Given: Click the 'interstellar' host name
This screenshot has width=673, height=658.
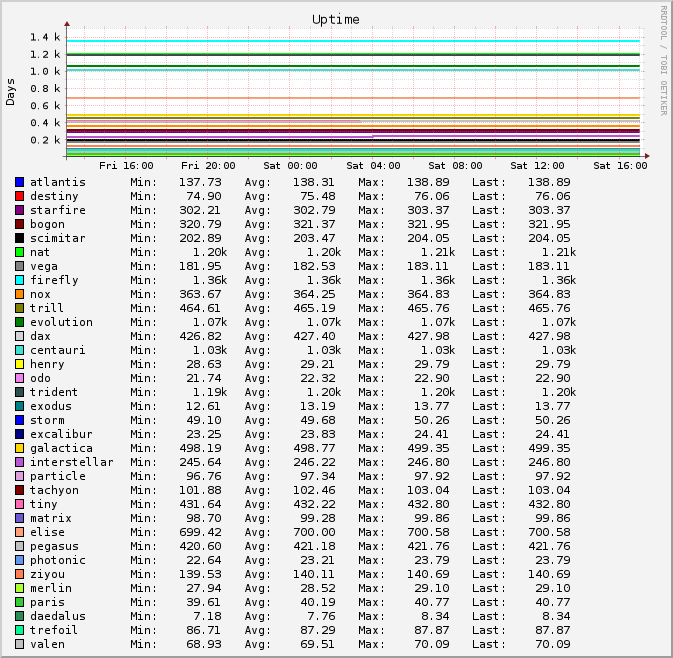Looking at the screenshot, I should pos(72,462).
